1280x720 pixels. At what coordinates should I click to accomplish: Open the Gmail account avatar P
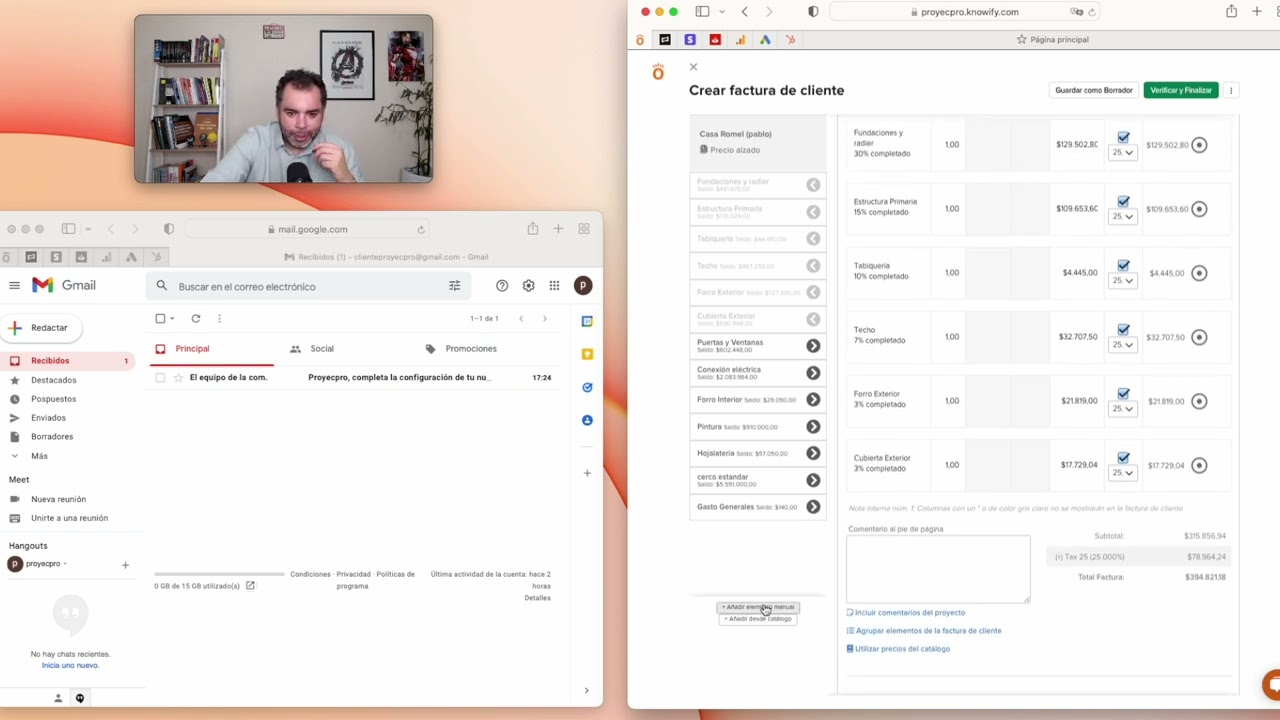583,286
